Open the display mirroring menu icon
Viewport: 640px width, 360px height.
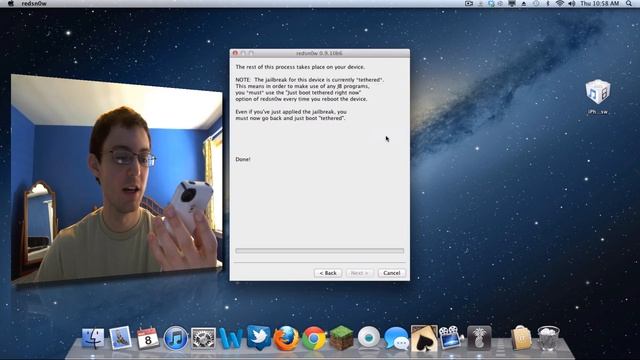point(512,3)
